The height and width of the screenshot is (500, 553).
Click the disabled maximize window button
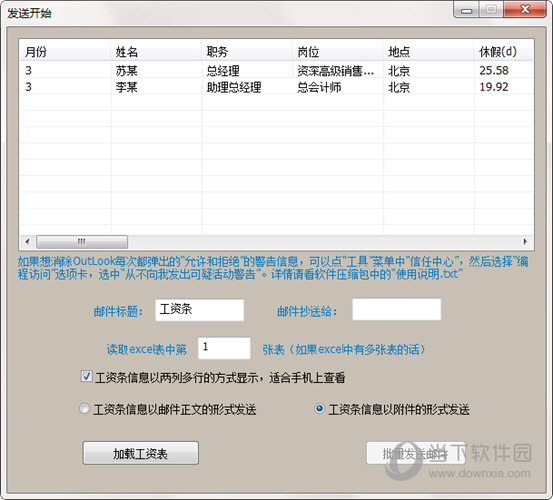coord(491,10)
